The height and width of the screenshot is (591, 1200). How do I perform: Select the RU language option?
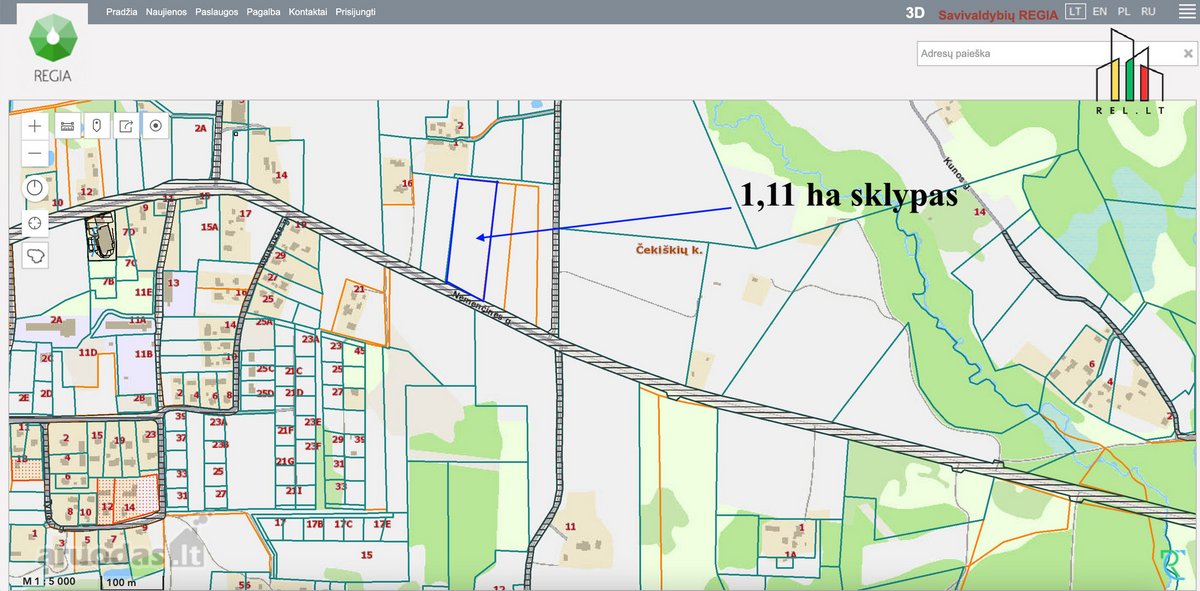coord(1149,12)
